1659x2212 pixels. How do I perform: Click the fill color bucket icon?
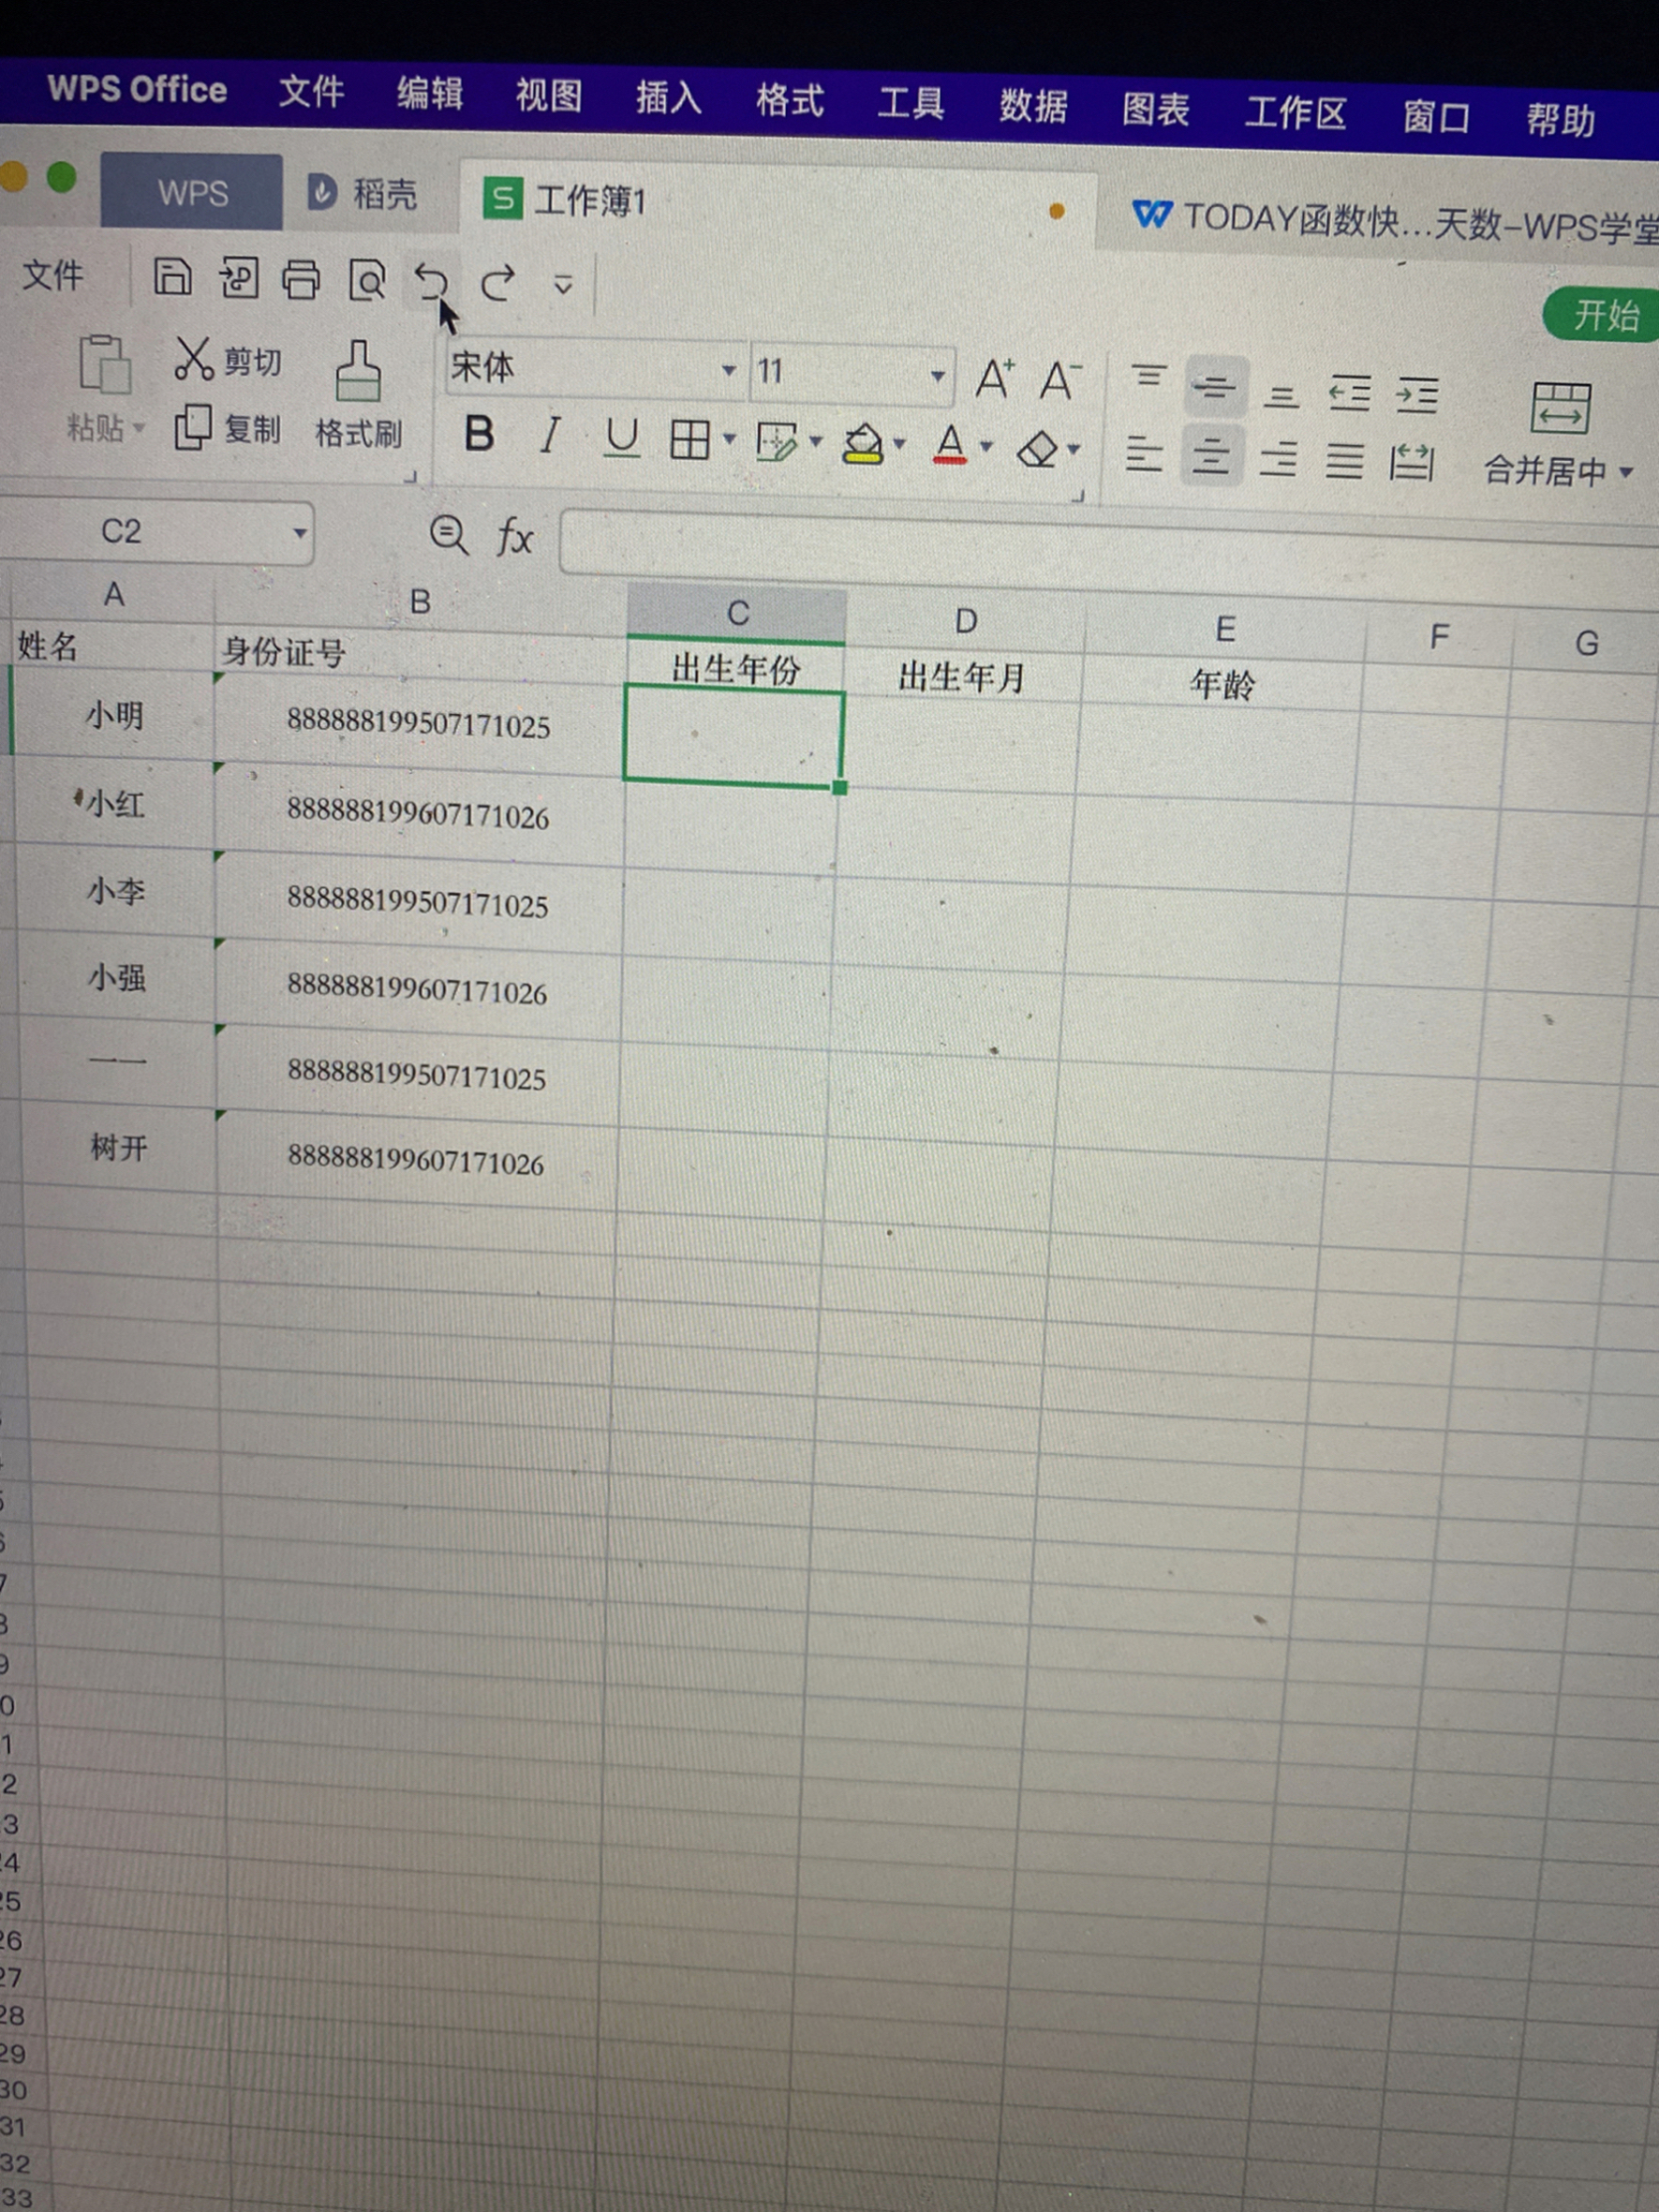863,443
